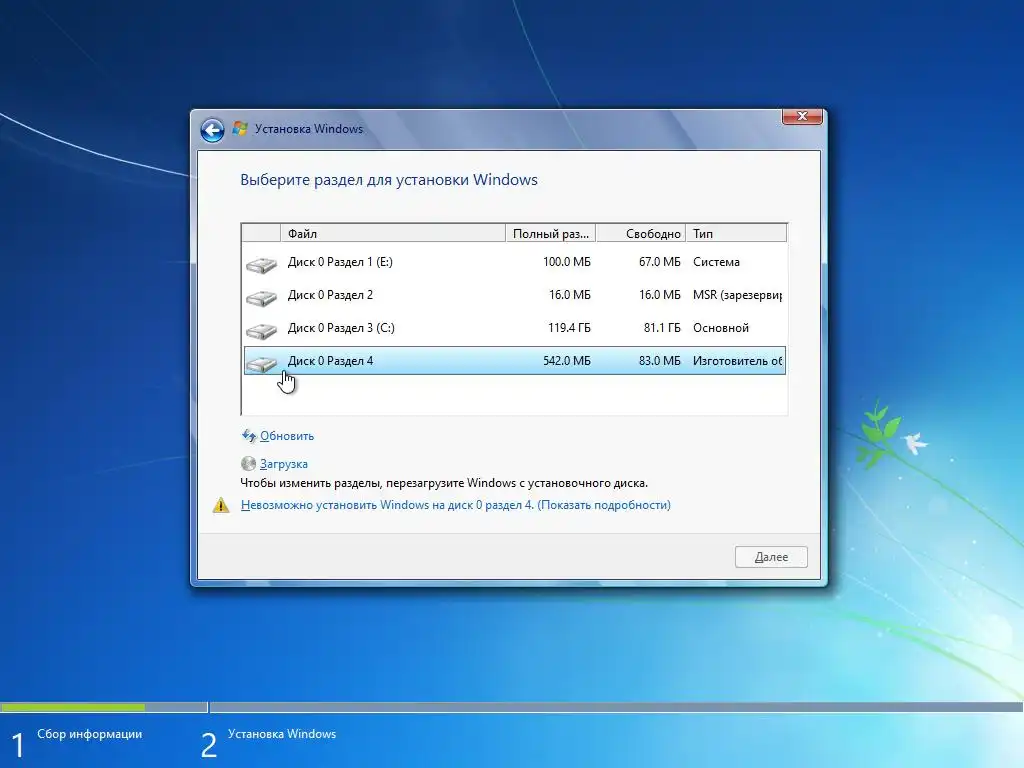1024x768 pixels.
Task: Click the Сбор информации step label
Action: pos(89,734)
